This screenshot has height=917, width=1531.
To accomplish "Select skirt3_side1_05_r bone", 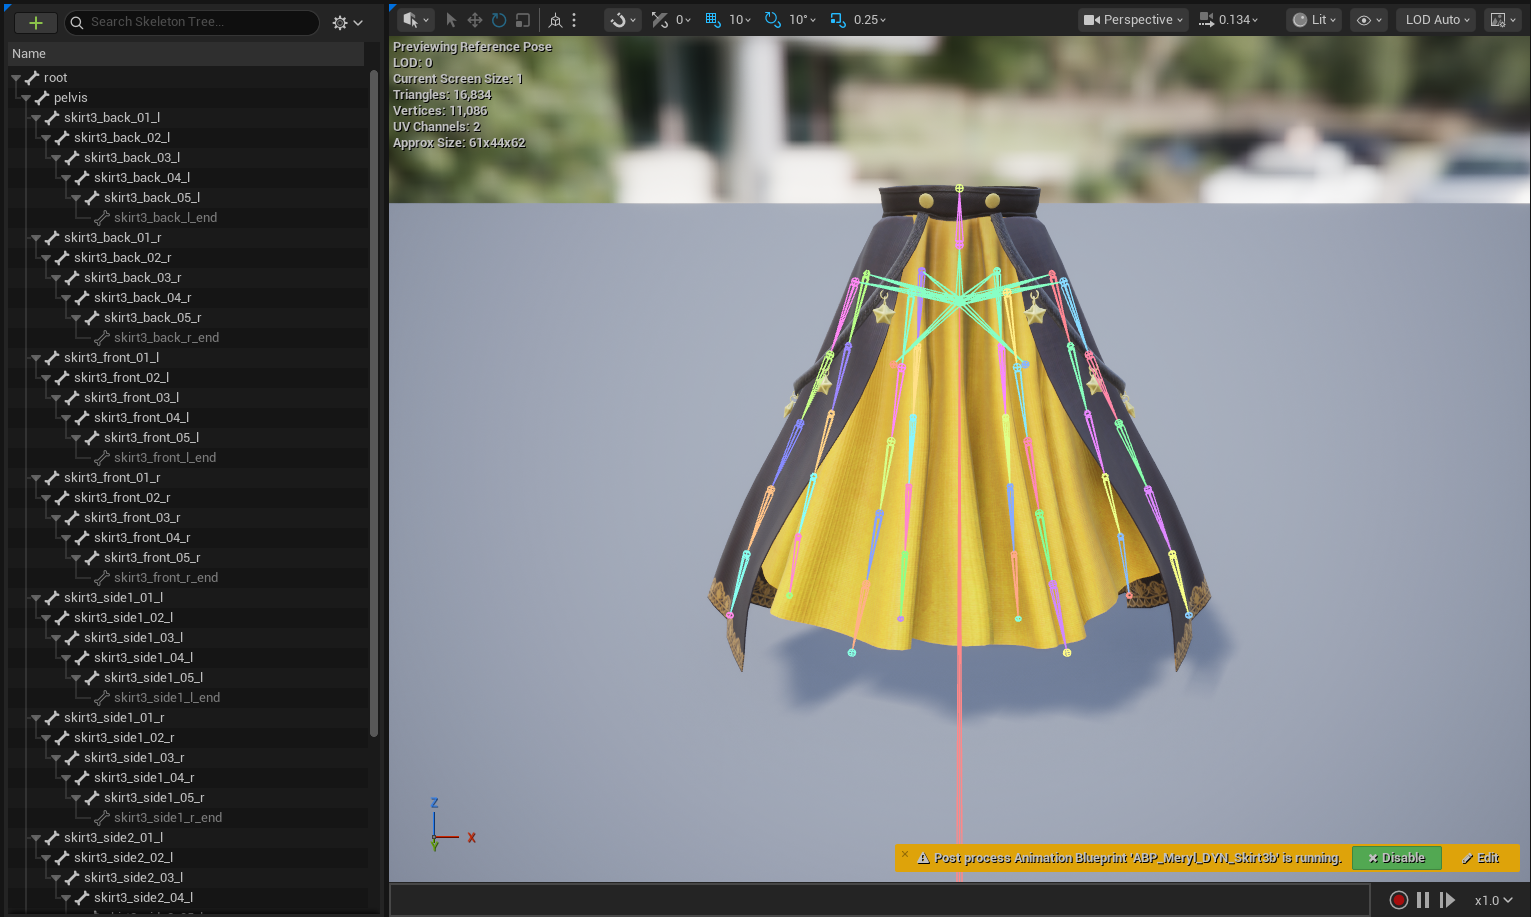I will click(154, 798).
